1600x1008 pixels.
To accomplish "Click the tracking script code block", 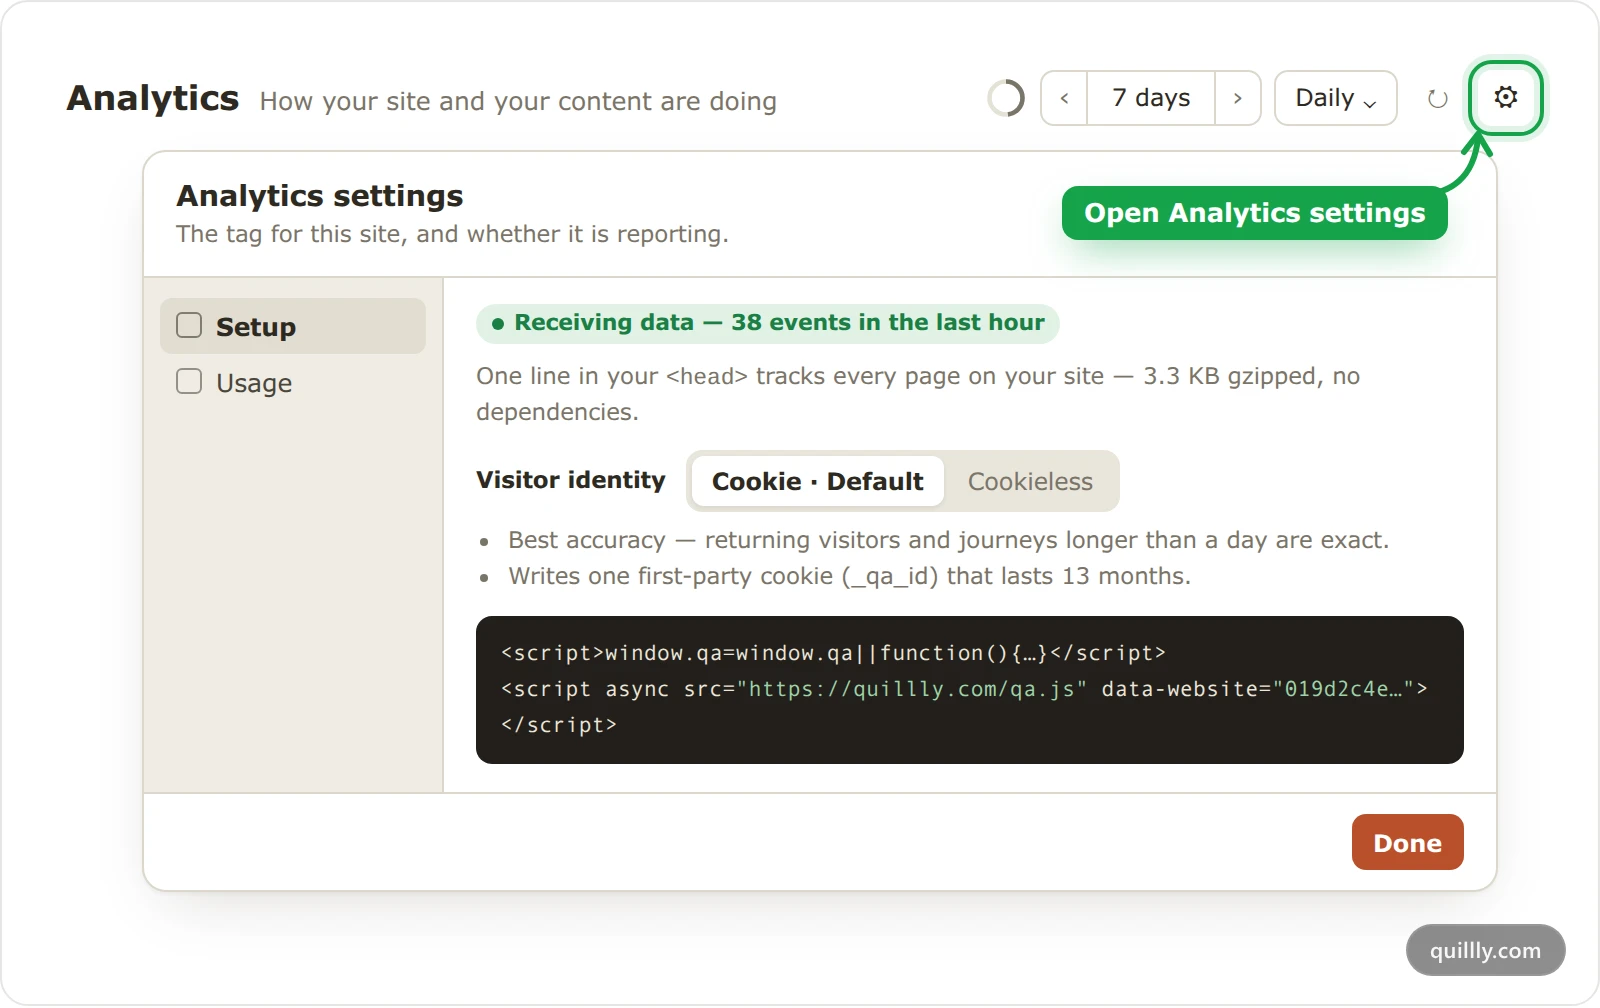I will (x=970, y=690).
